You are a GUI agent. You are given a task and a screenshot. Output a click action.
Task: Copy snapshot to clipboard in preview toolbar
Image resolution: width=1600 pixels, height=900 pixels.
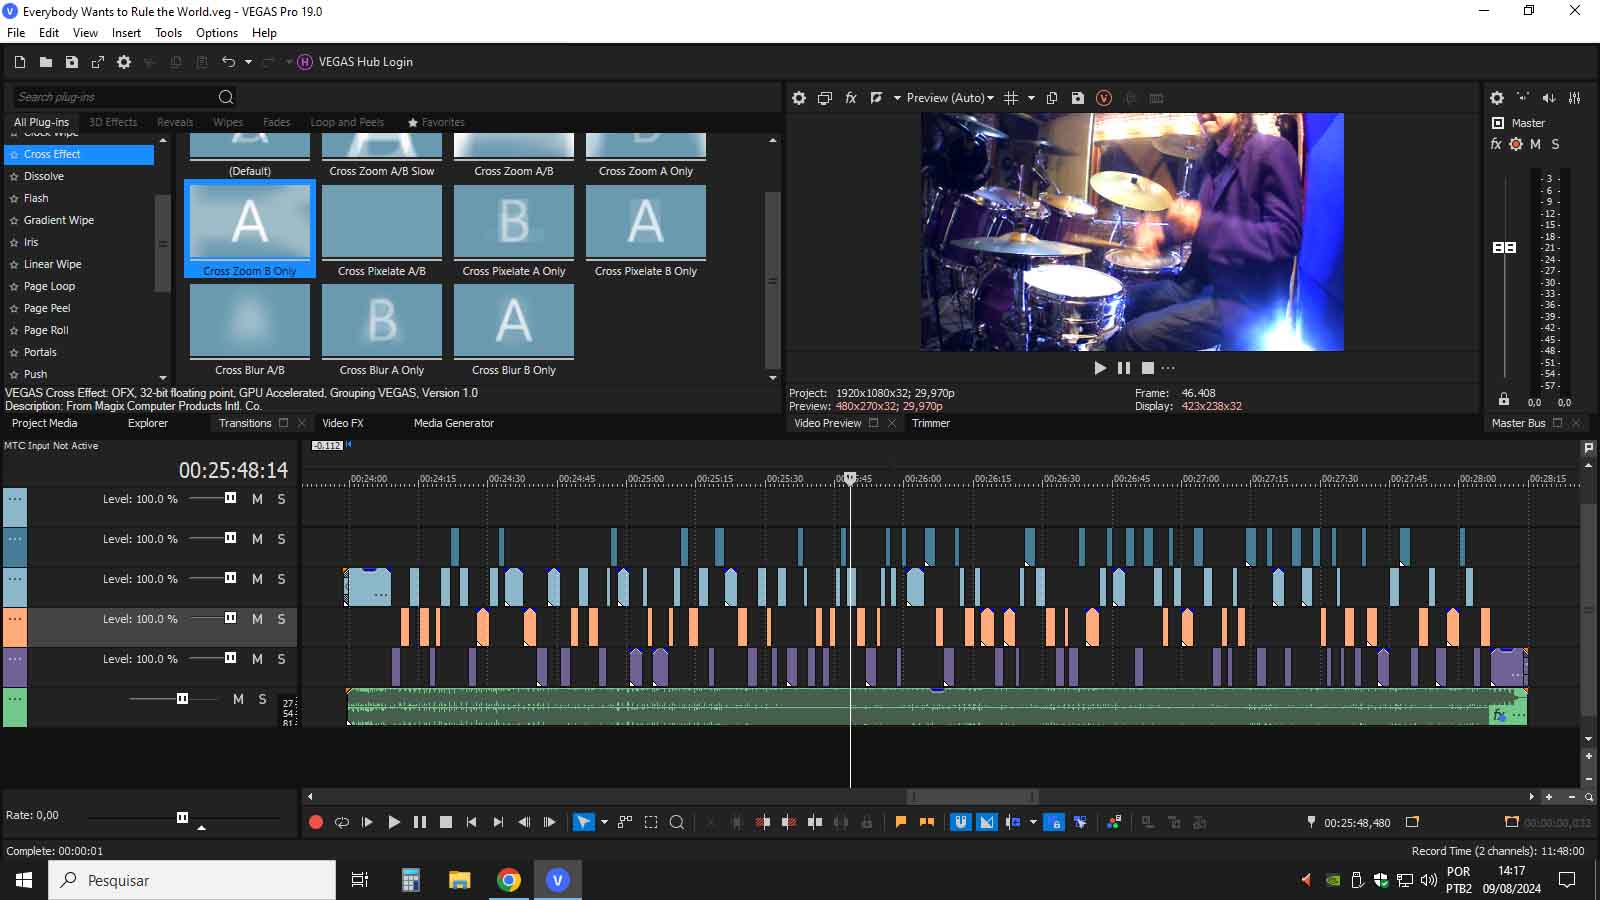(1052, 98)
